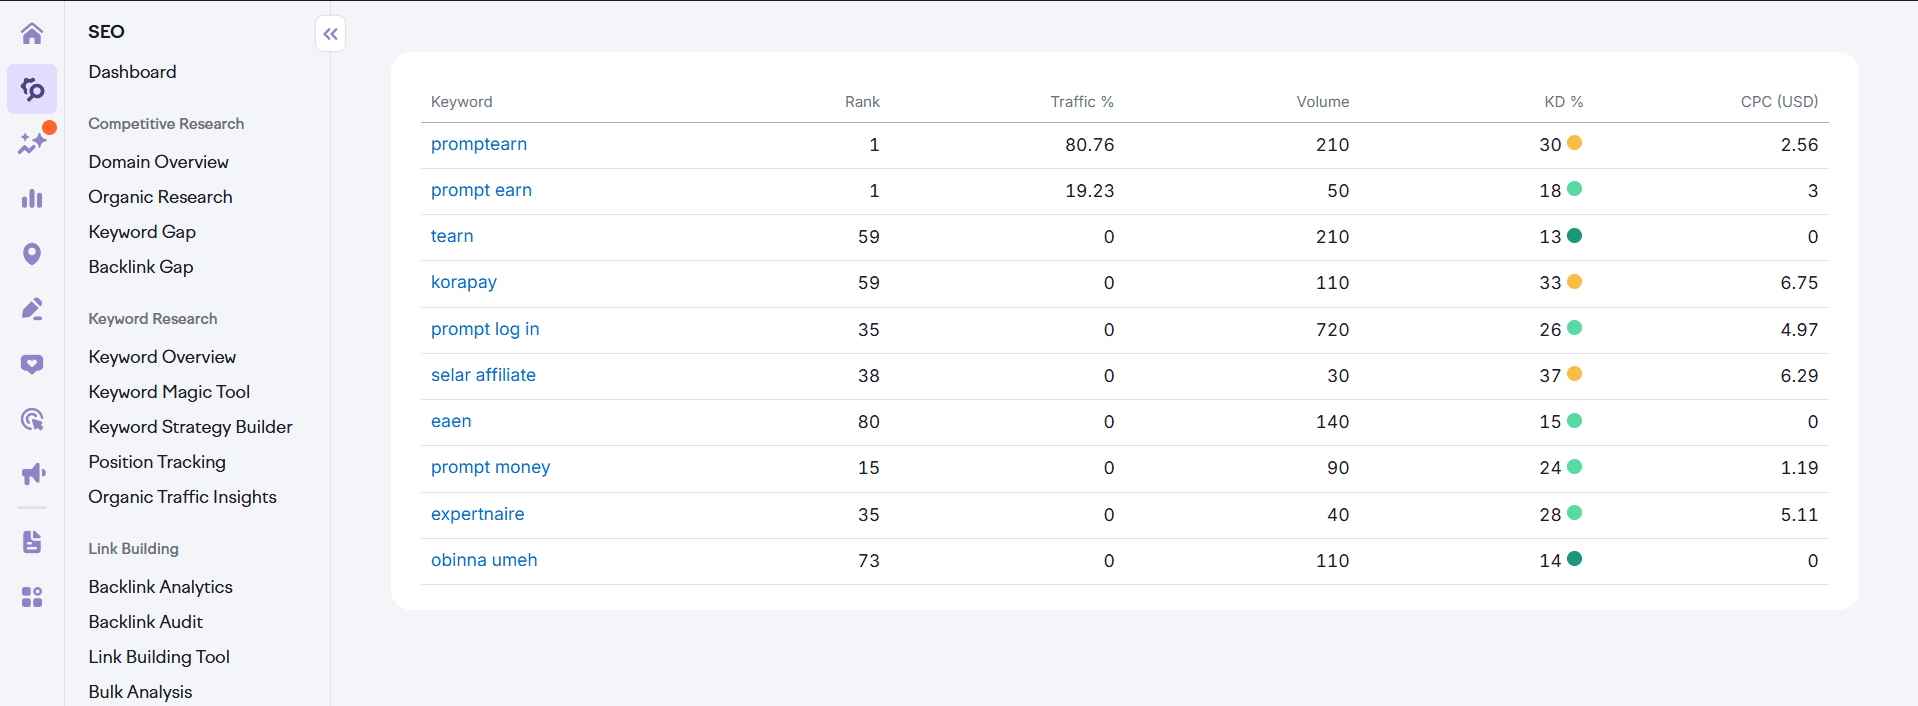1918x706 pixels.
Task: Open Backlink Audit
Action: [x=145, y=622]
